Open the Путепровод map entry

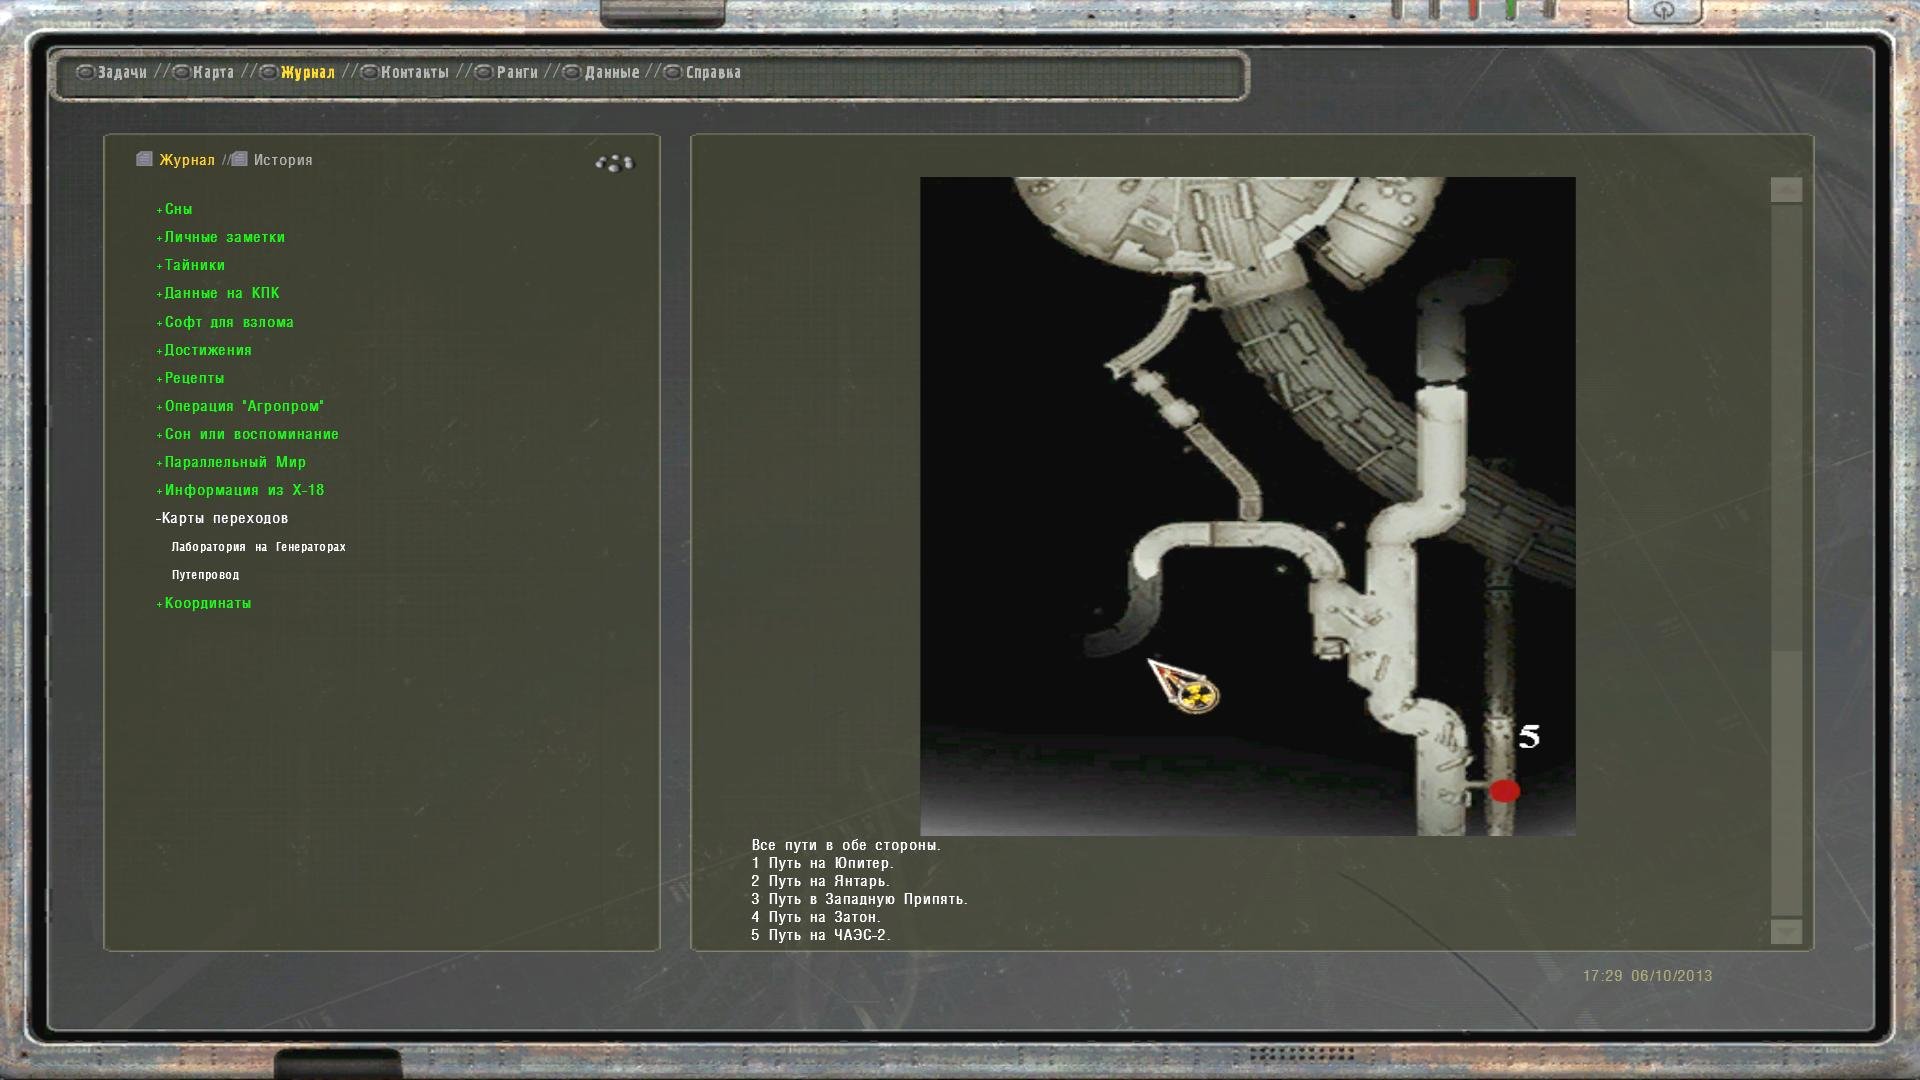point(205,575)
